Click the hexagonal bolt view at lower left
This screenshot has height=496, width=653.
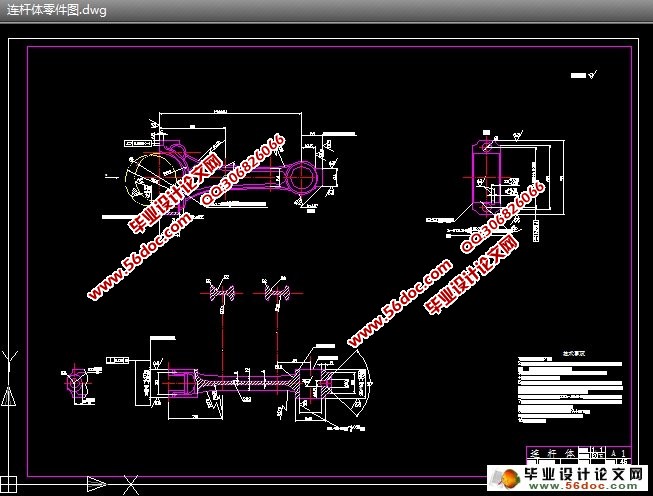point(73,381)
